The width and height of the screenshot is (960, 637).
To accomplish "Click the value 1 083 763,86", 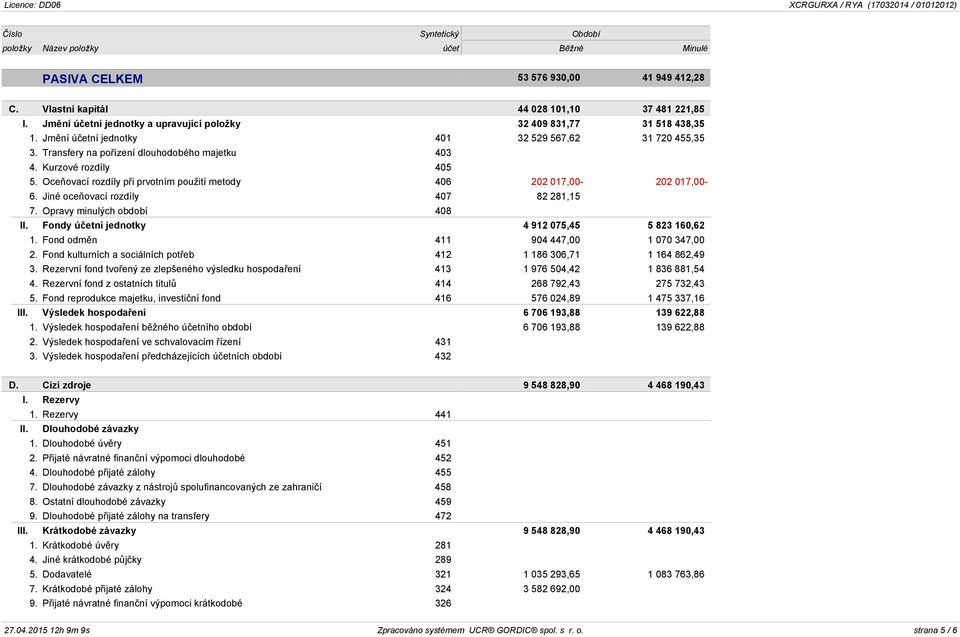I will point(676,575).
